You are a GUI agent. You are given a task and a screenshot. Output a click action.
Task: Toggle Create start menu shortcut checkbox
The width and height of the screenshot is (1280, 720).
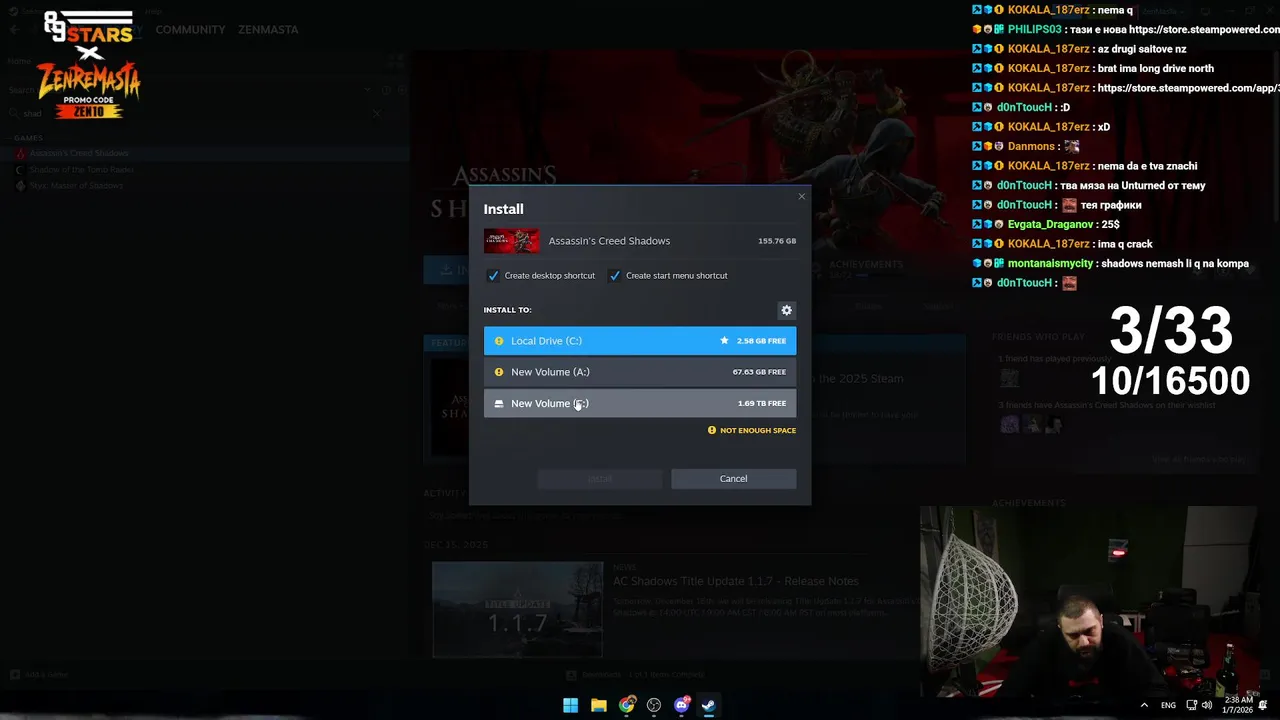click(x=615, y=276)
